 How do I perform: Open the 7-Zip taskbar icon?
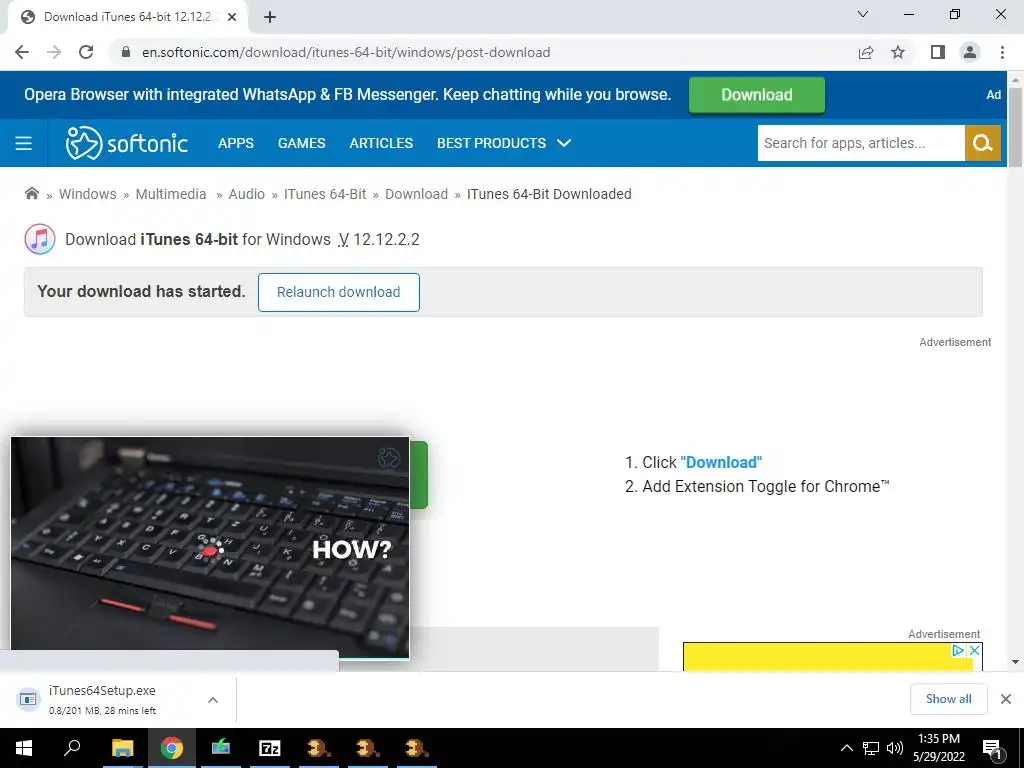coord(269,748)
